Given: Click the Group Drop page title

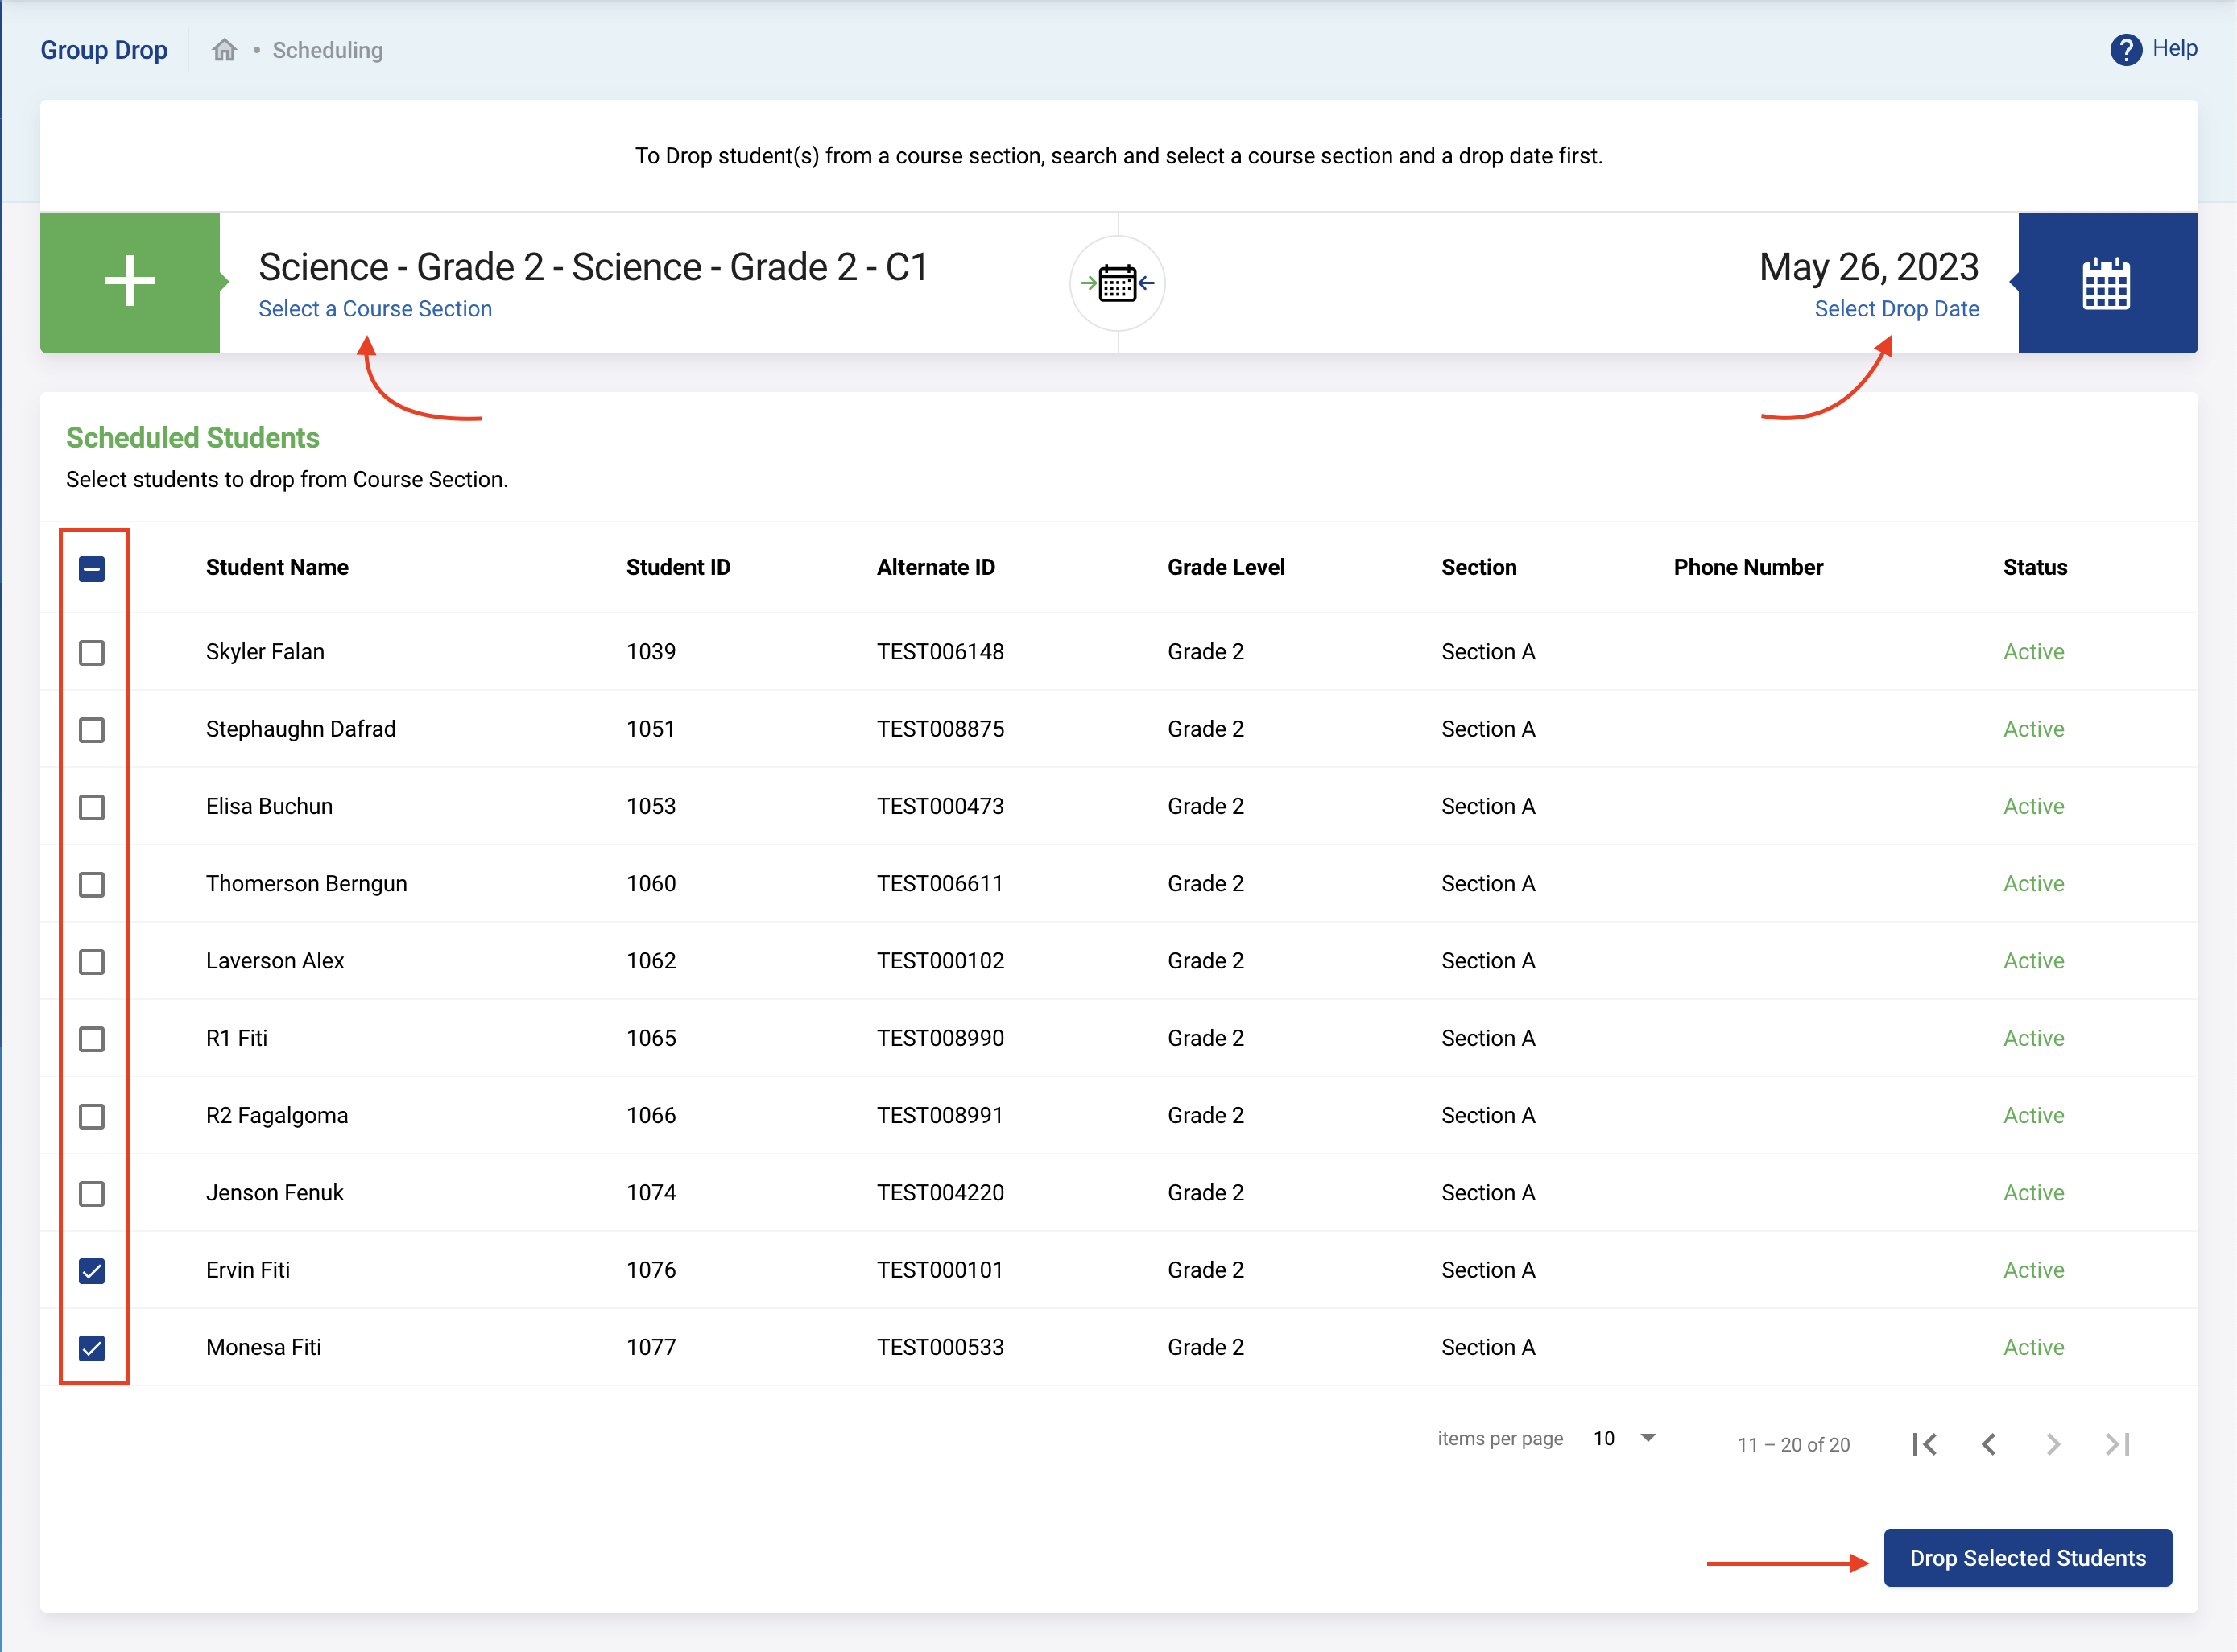Looking at the screenshot, I should point(104,50).
